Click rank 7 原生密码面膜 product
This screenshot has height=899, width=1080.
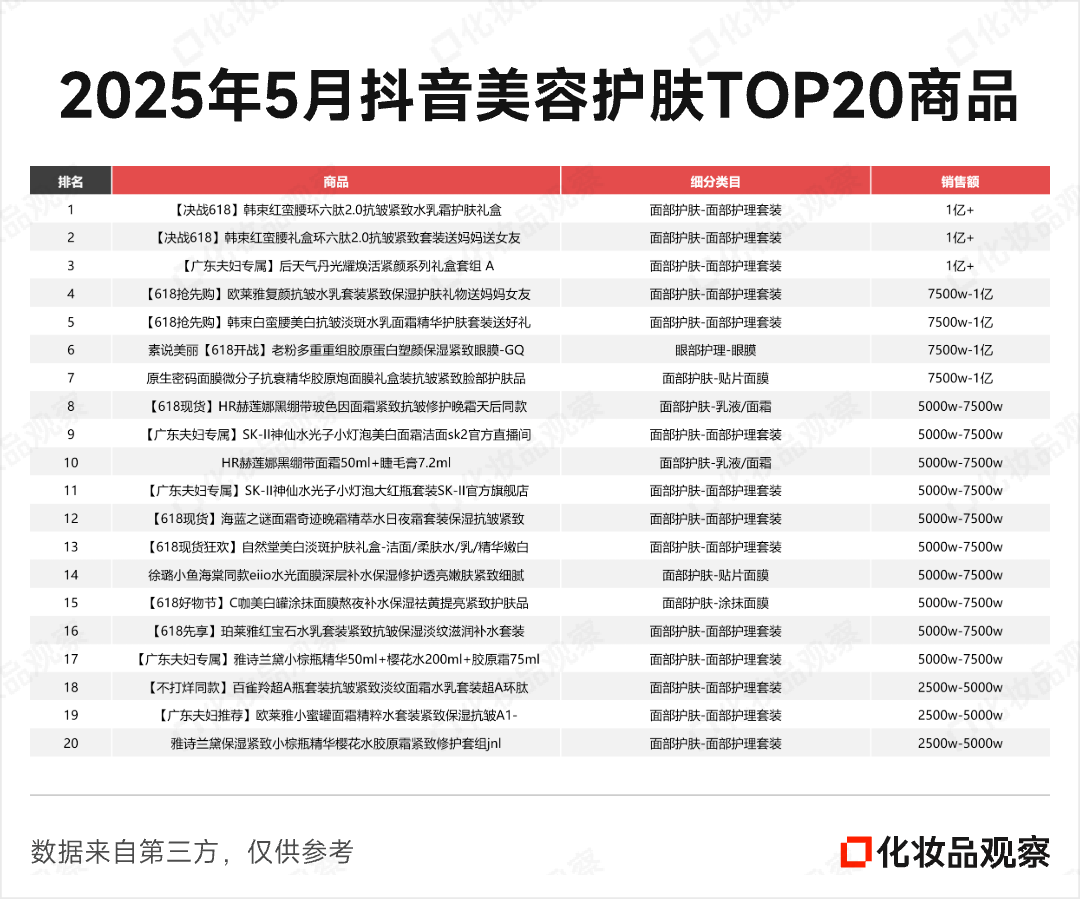click(x=336, y=378)
